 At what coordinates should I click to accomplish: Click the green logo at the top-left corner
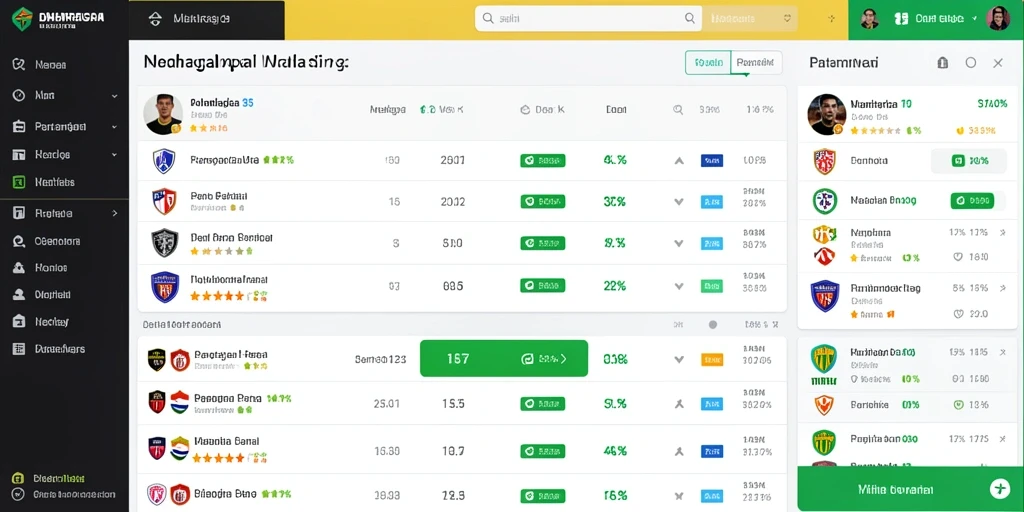22,19
